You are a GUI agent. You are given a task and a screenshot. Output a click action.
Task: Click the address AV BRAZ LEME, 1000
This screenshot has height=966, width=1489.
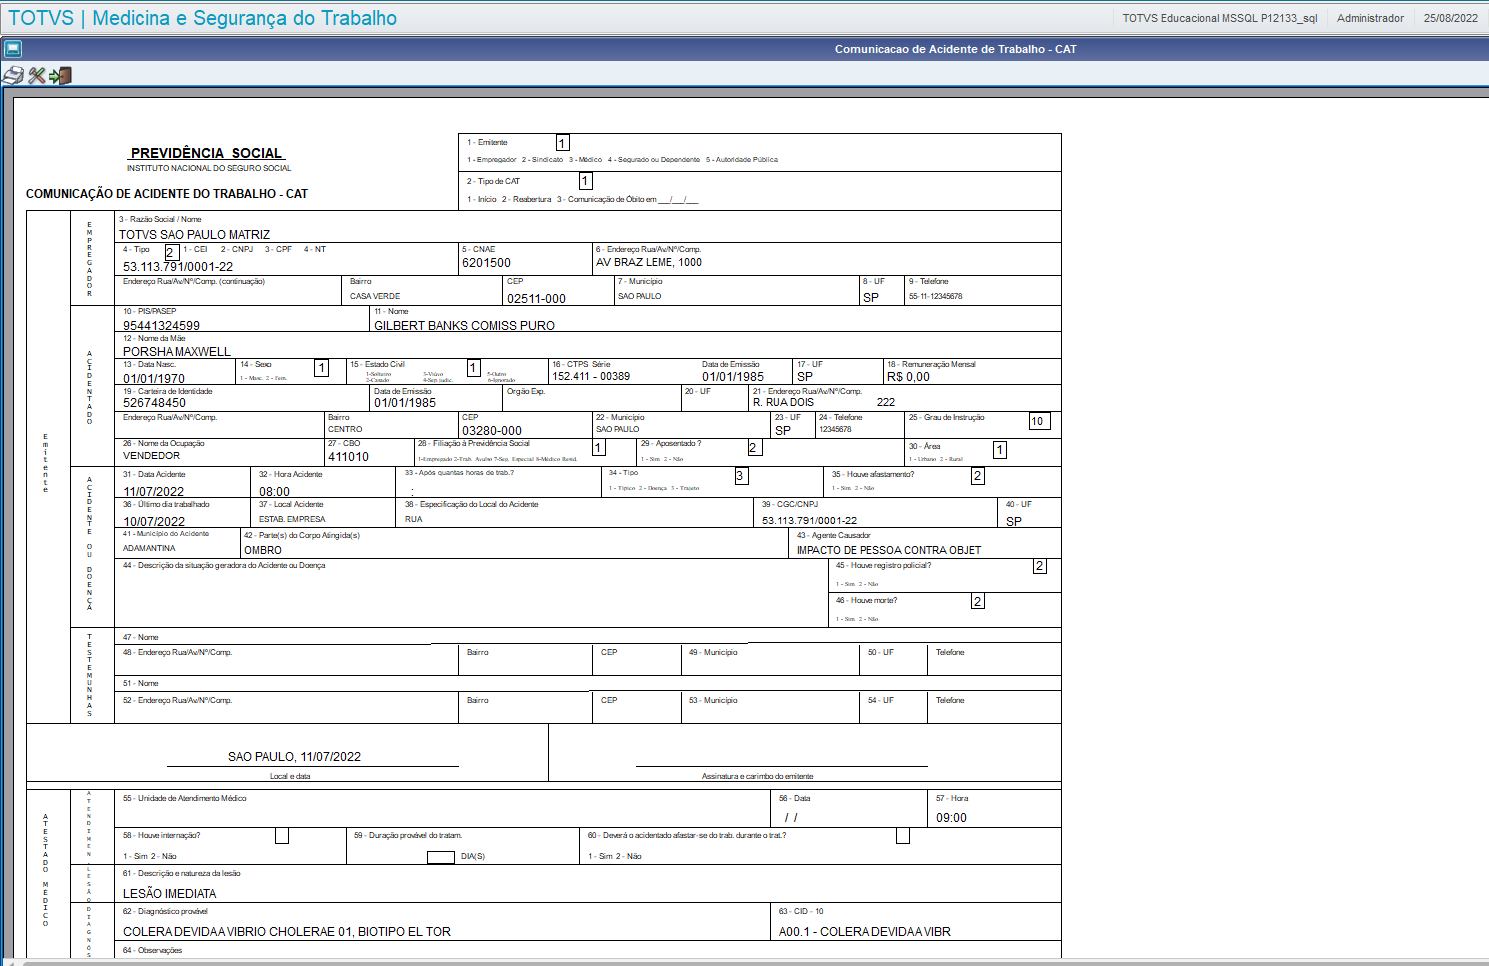coord(649,262)
